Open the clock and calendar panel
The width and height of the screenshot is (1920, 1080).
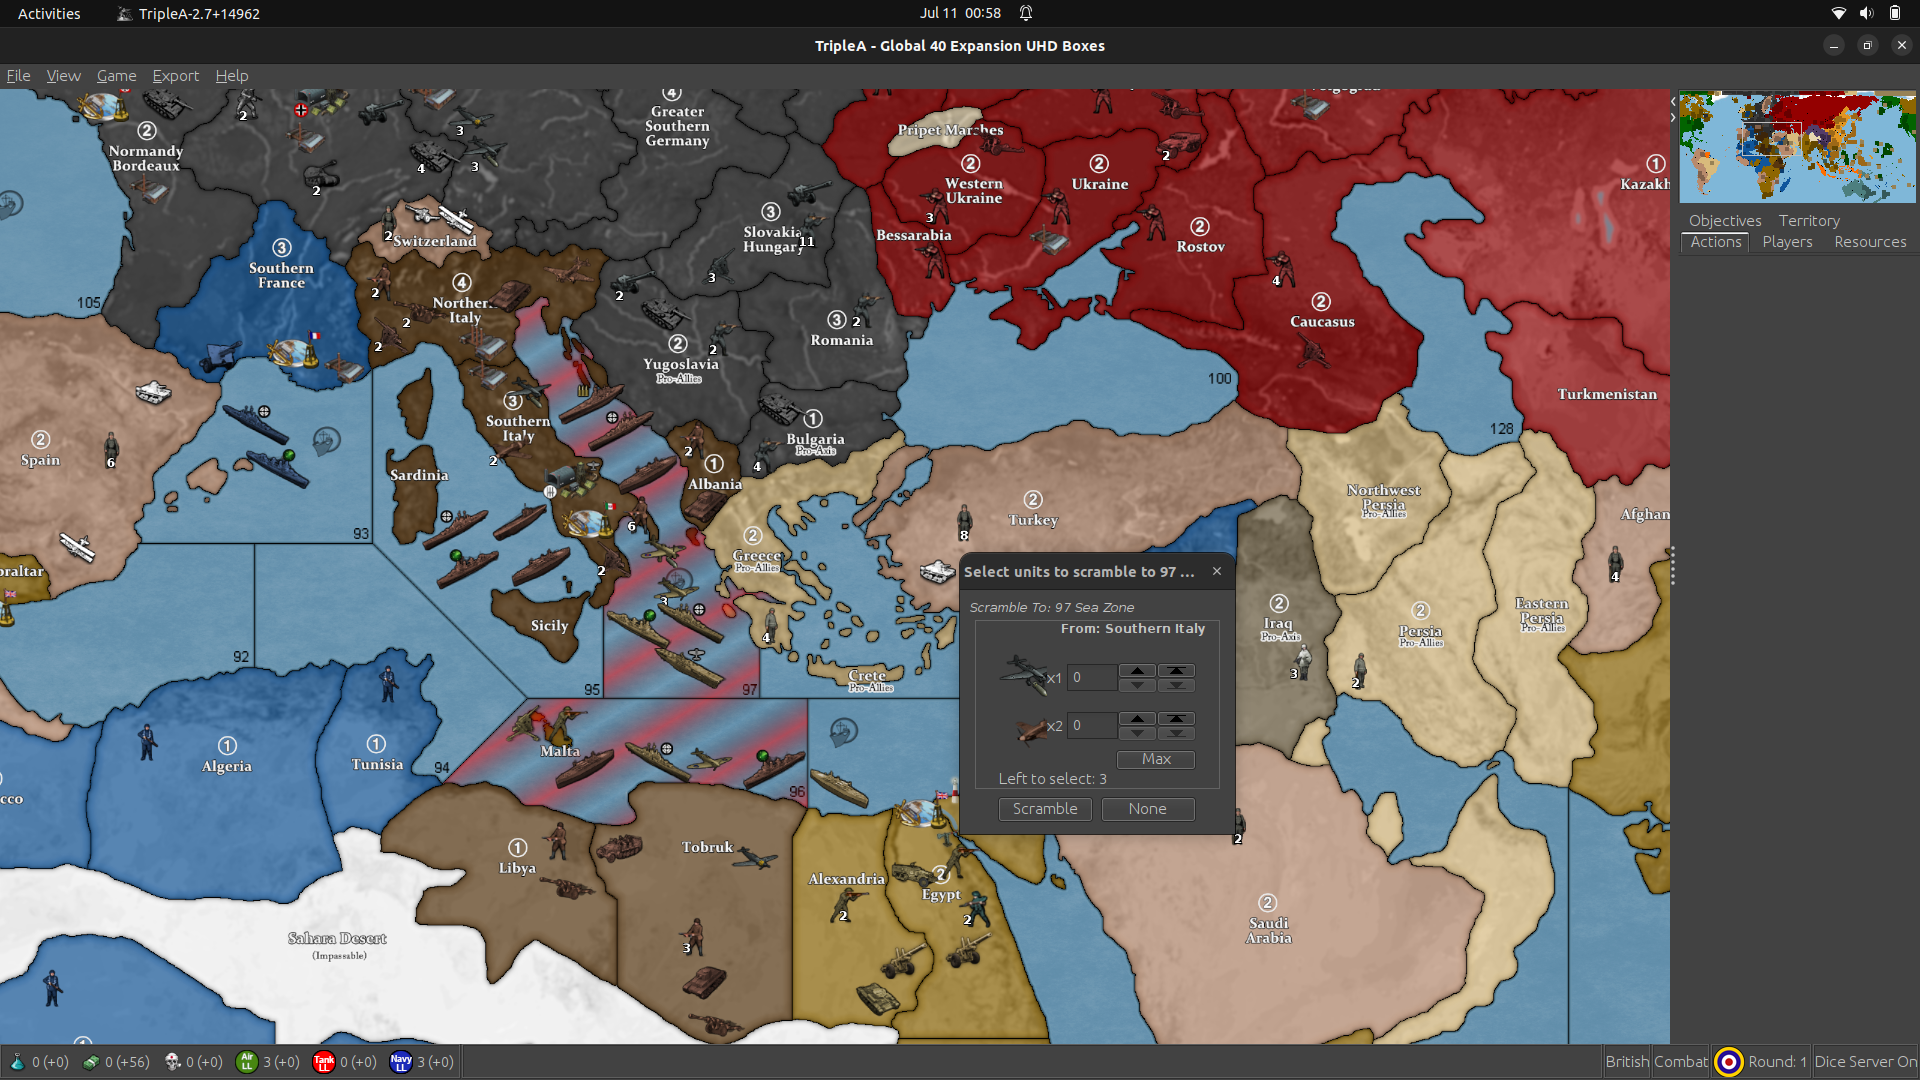click(x=960, y=13)
